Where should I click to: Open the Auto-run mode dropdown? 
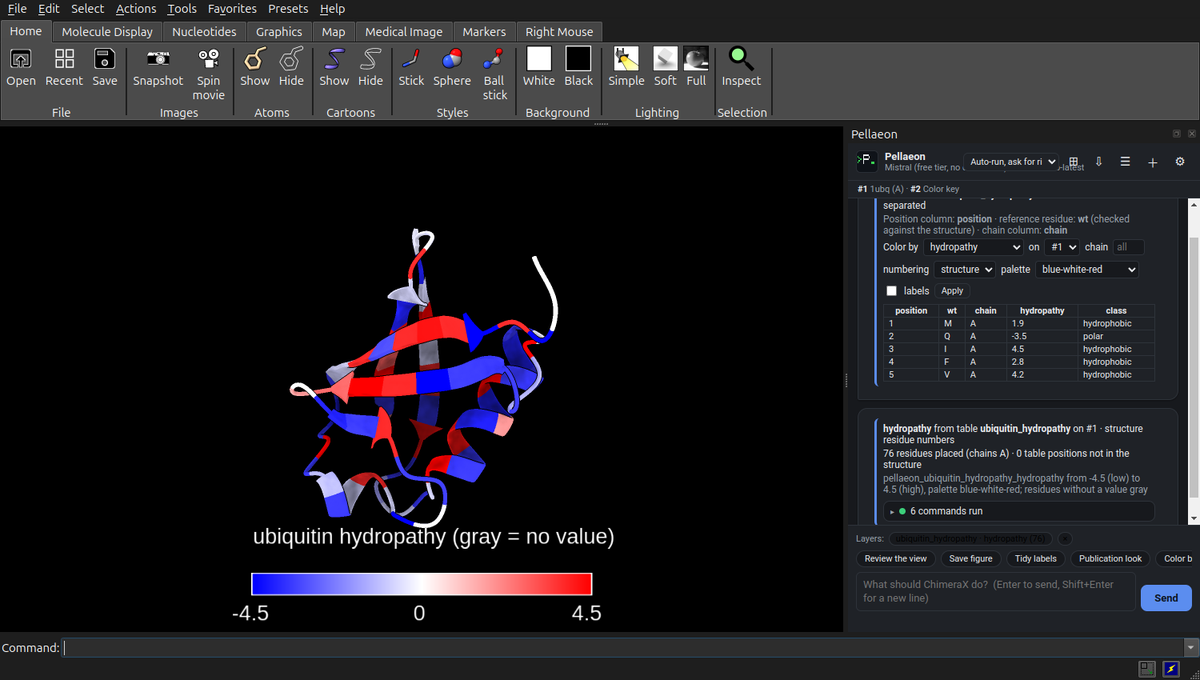click(1011, 162)
